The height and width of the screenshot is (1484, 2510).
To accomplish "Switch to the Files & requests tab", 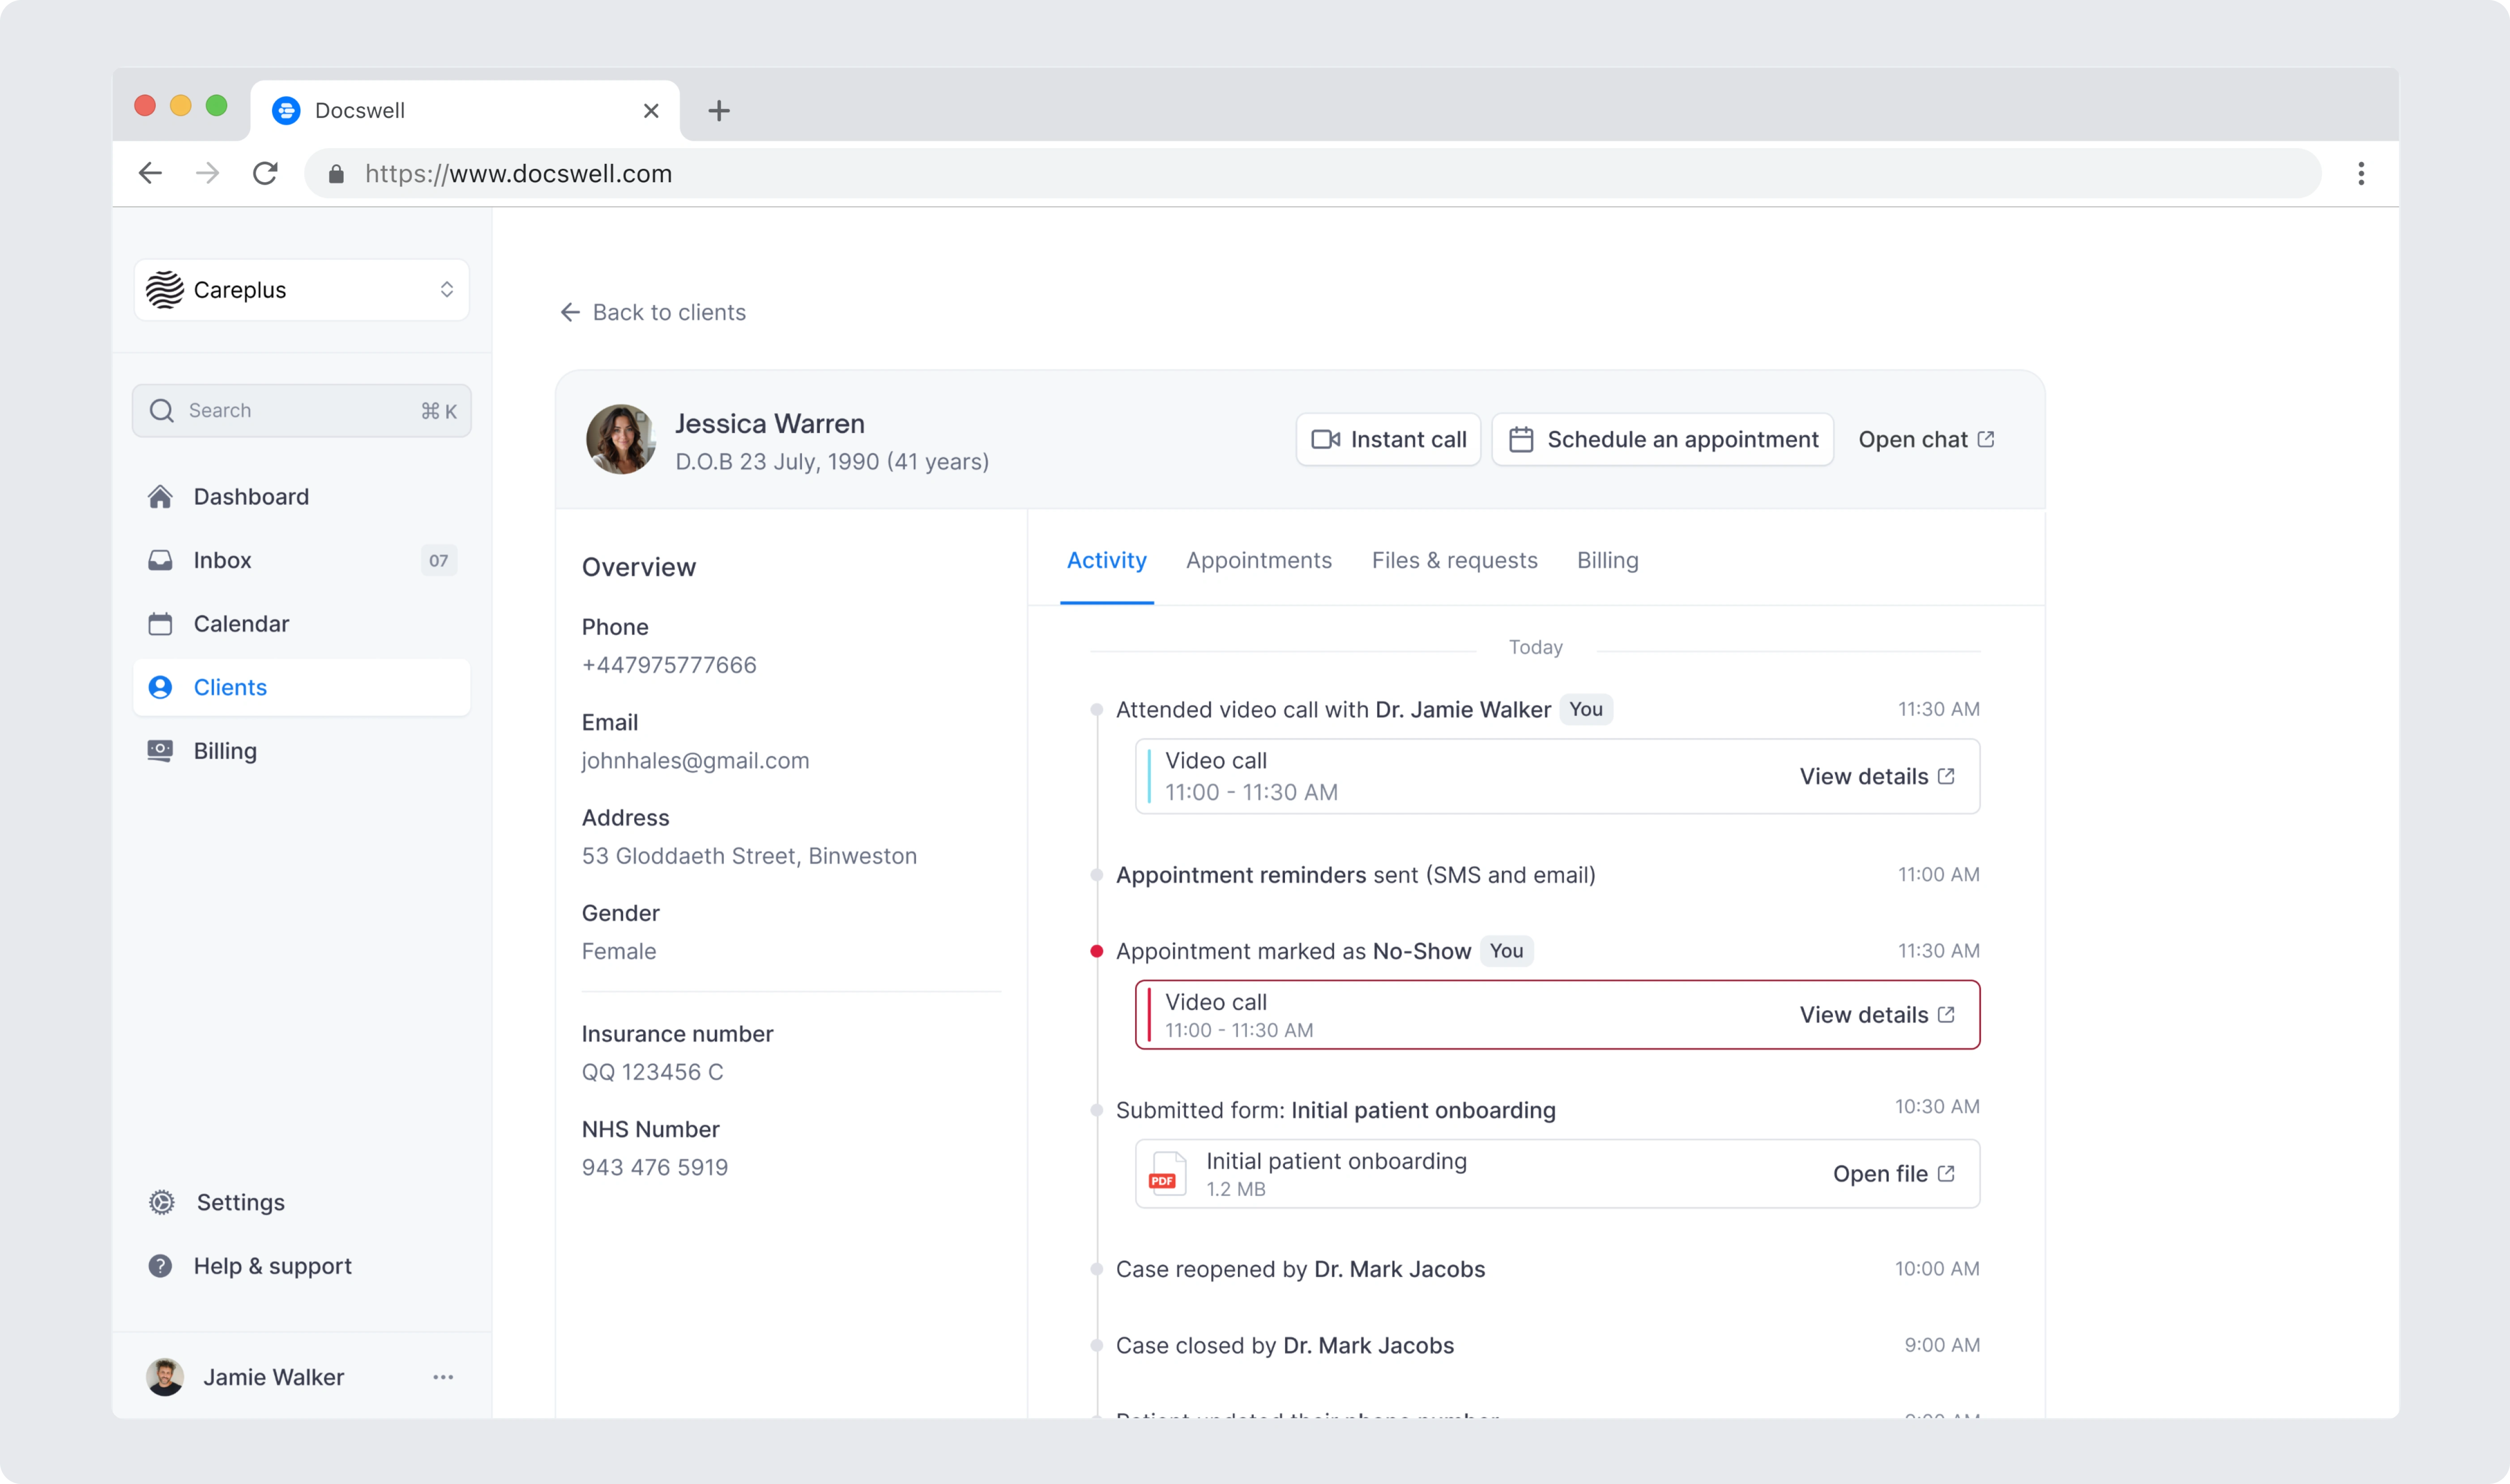I will pyautogui.click(x=1454, y=560).
